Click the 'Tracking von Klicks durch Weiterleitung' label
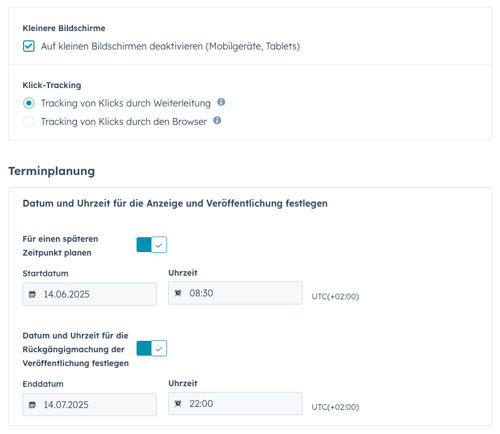 point(126,103)
